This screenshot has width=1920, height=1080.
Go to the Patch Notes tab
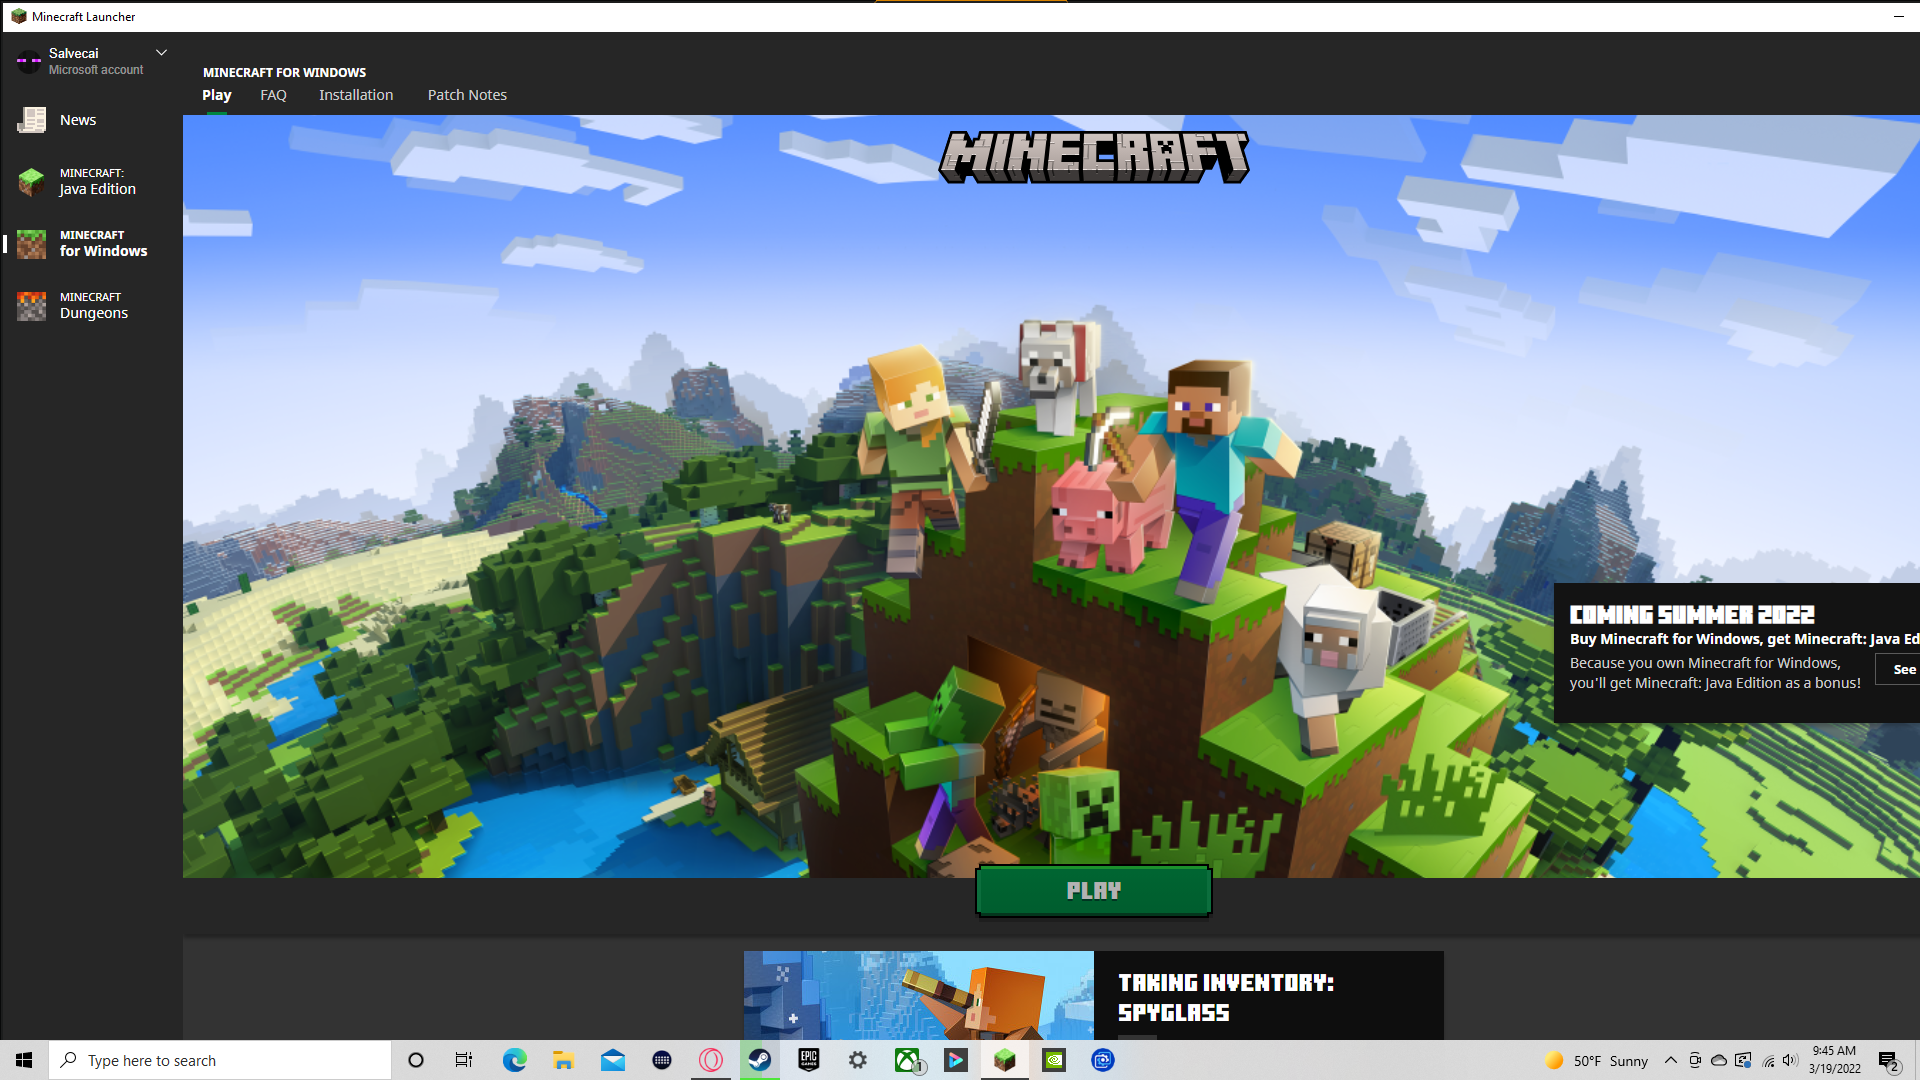tap(467, 95)
